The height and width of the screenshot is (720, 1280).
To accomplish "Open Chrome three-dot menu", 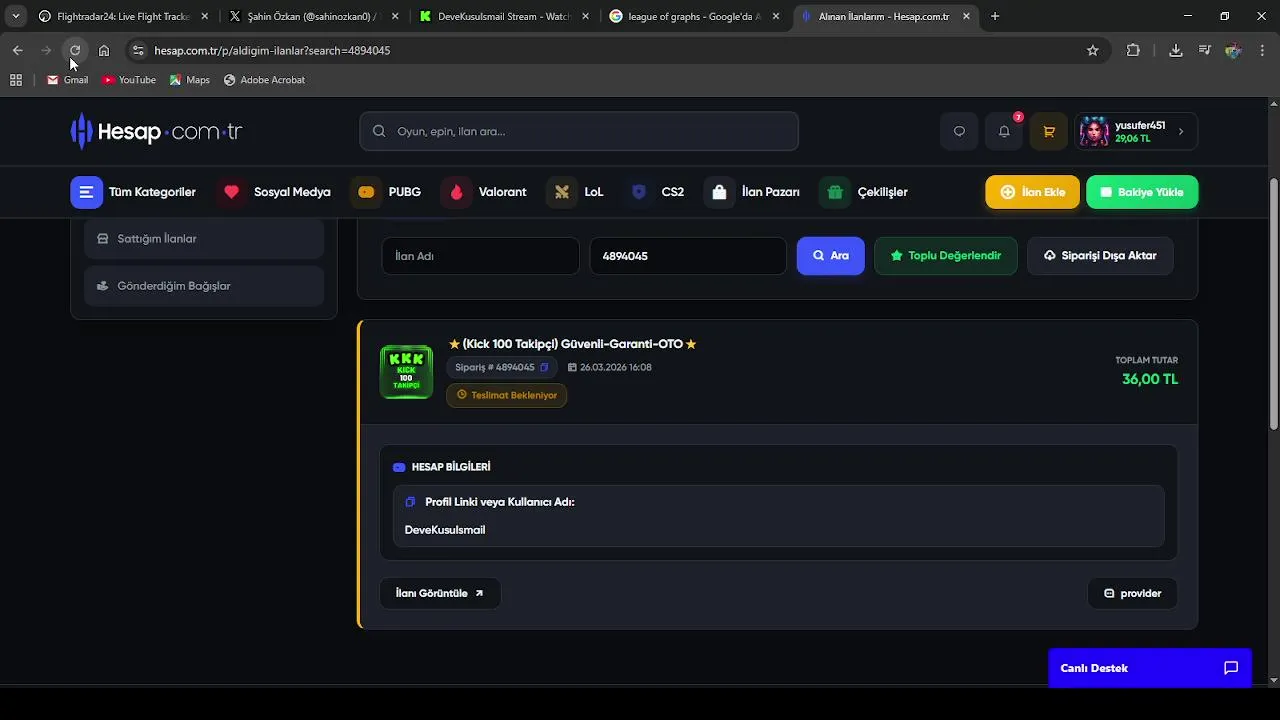I will click(1262, 50).
